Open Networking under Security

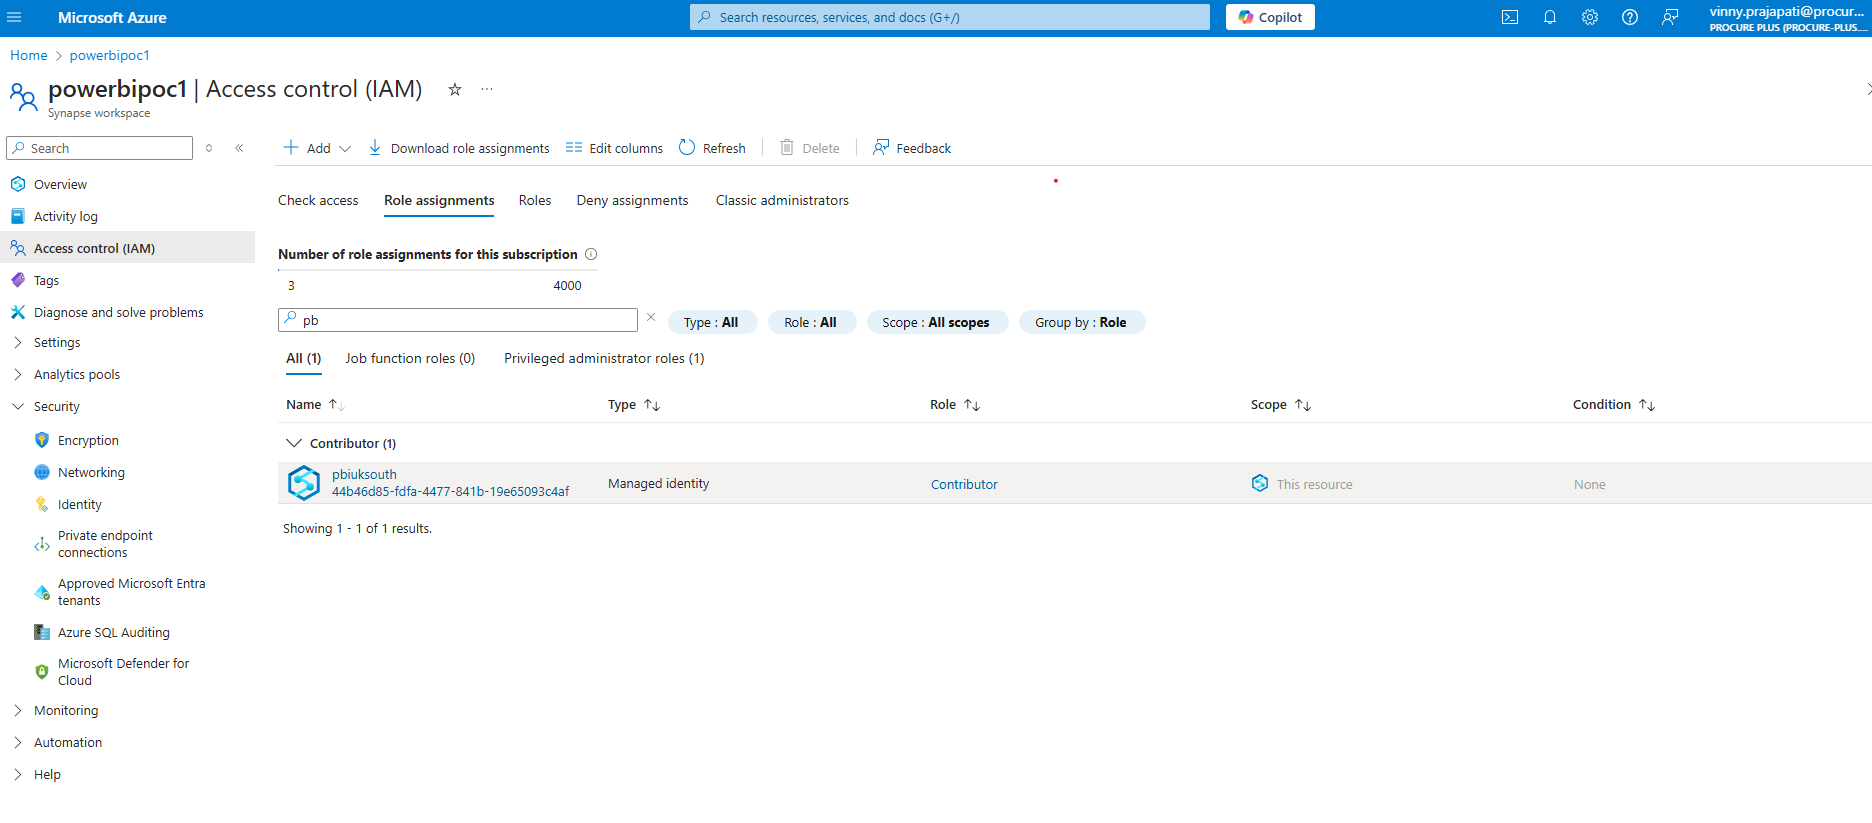point(91,472)
